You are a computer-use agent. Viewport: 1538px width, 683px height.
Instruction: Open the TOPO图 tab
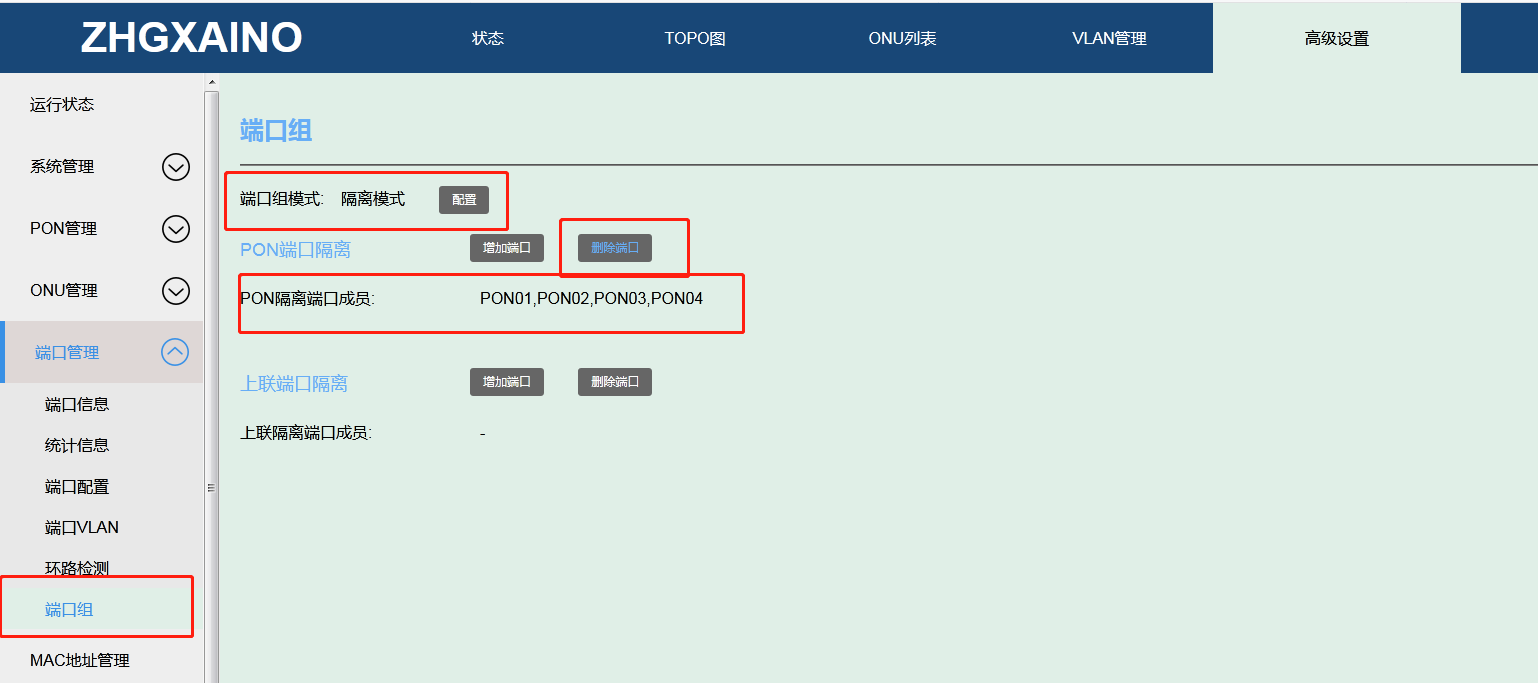(x=695, y=39)
